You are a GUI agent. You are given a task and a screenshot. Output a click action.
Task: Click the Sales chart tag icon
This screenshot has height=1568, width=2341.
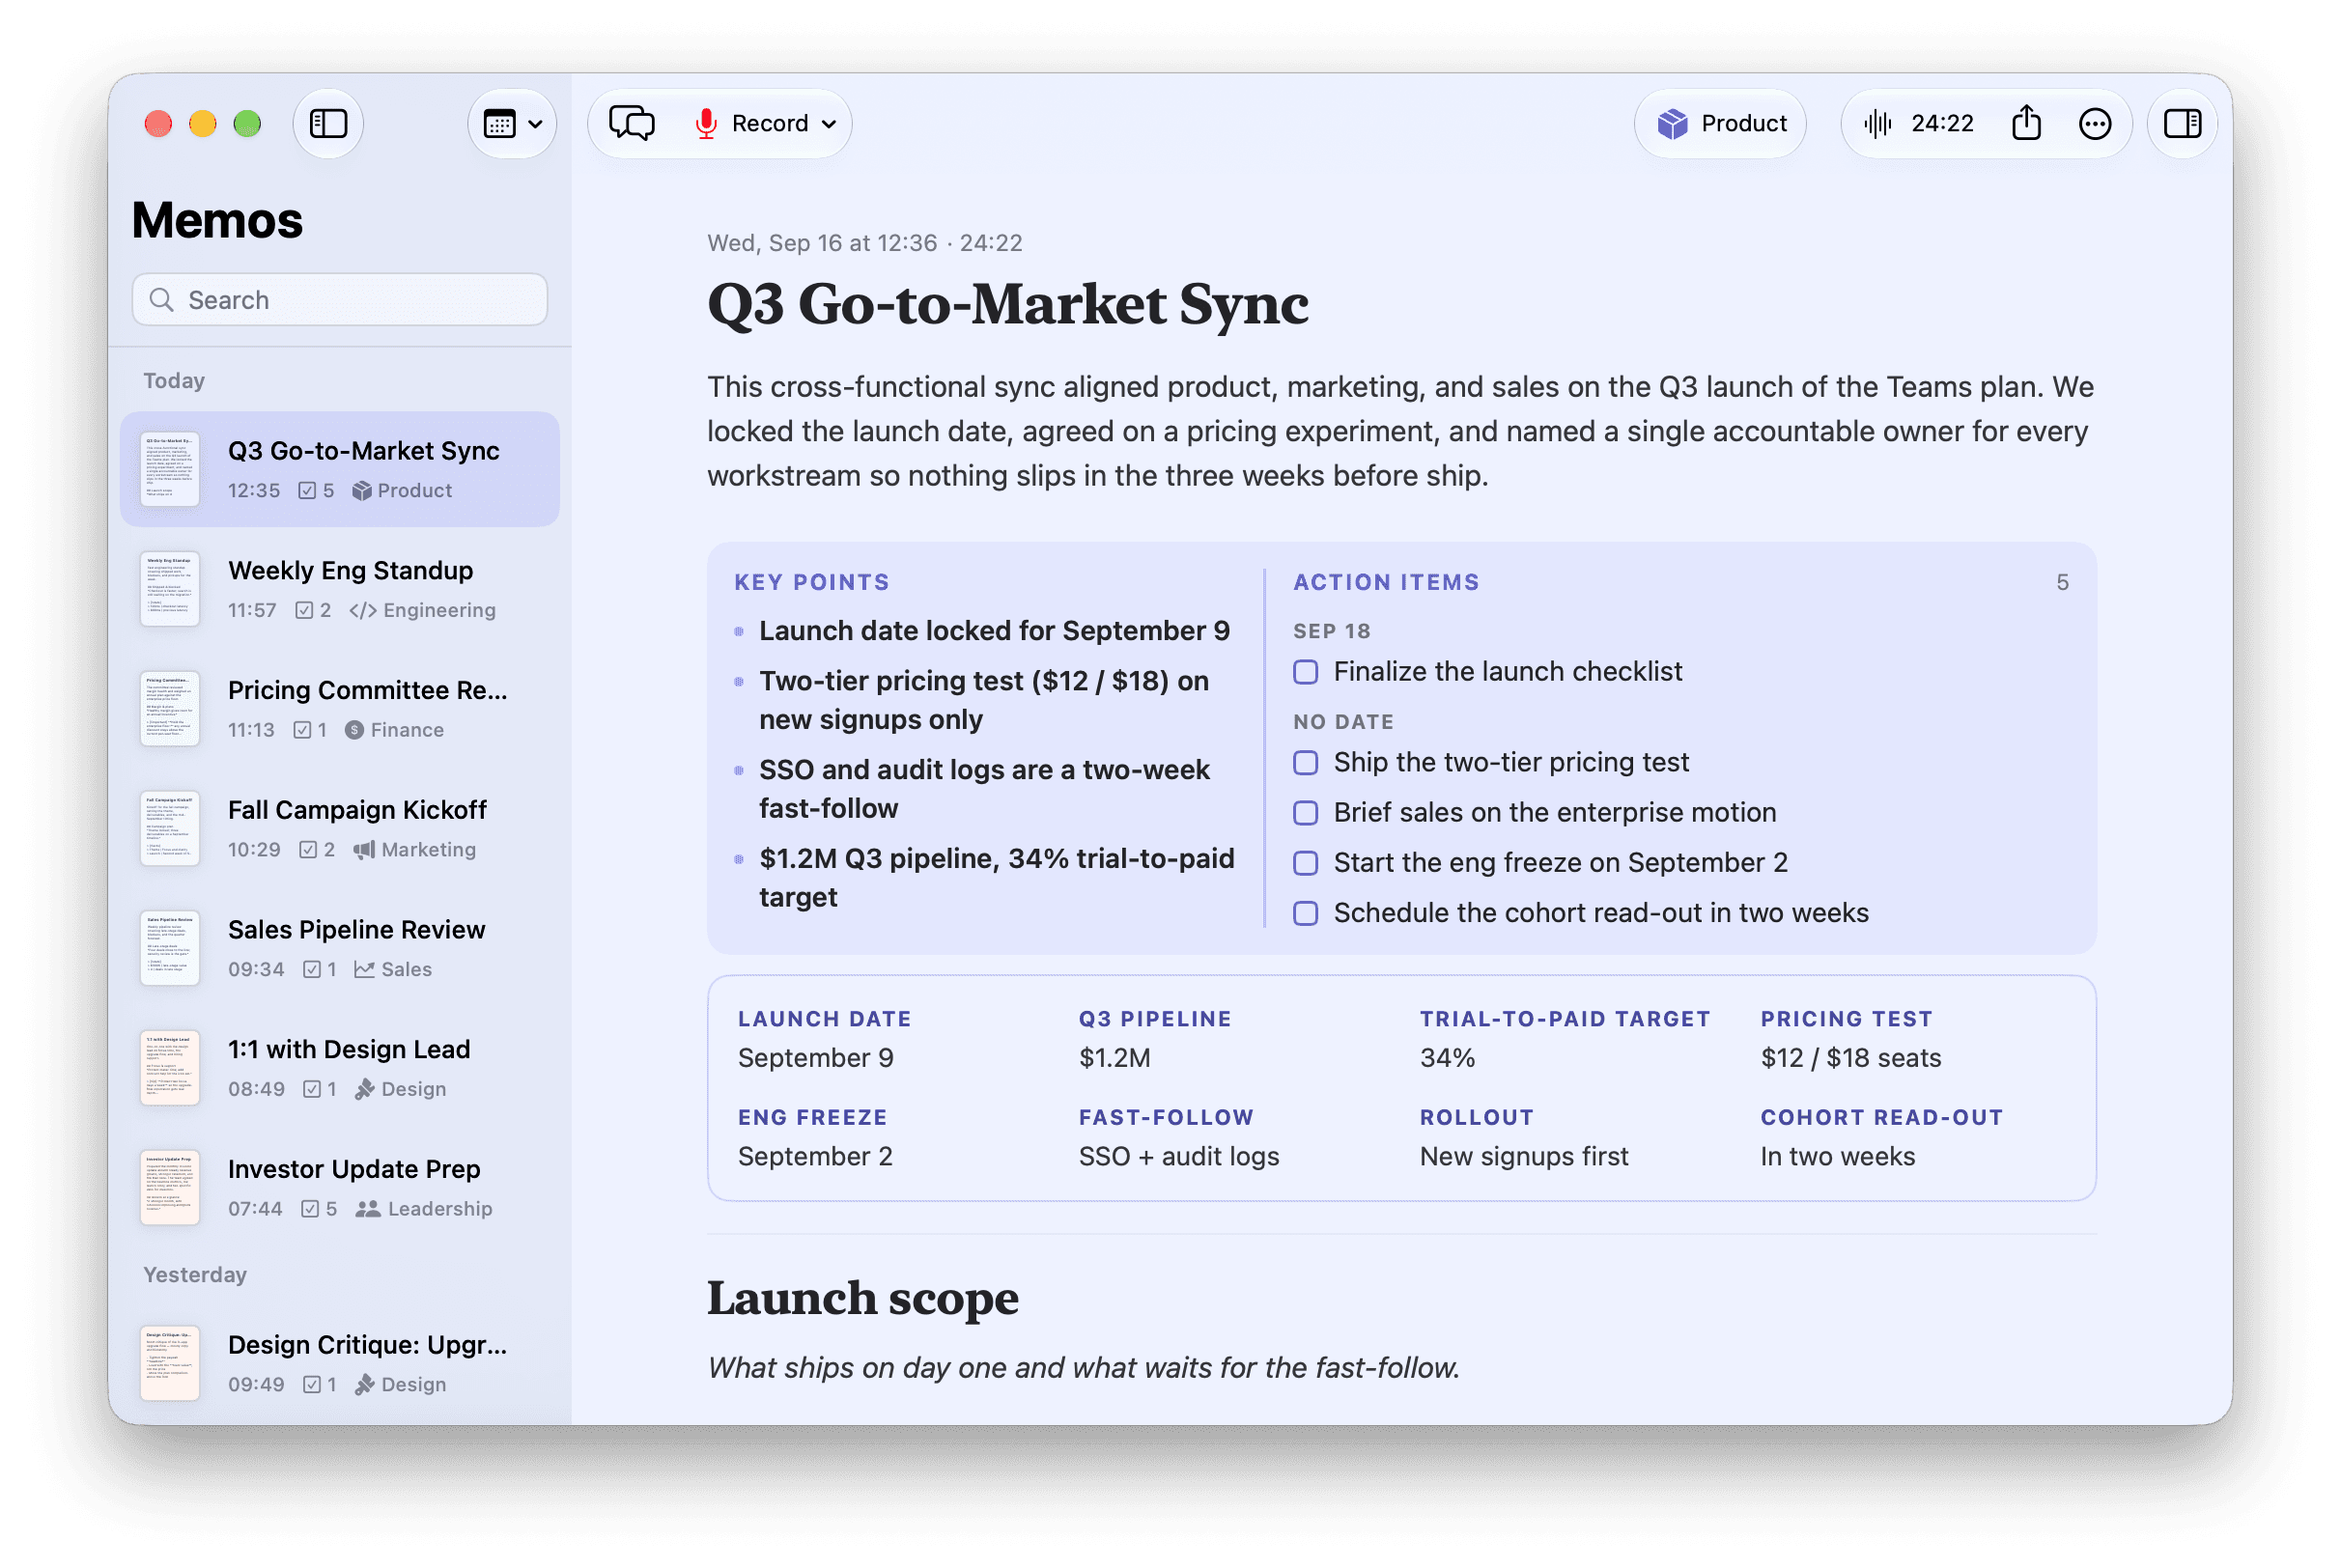[364, 970]
